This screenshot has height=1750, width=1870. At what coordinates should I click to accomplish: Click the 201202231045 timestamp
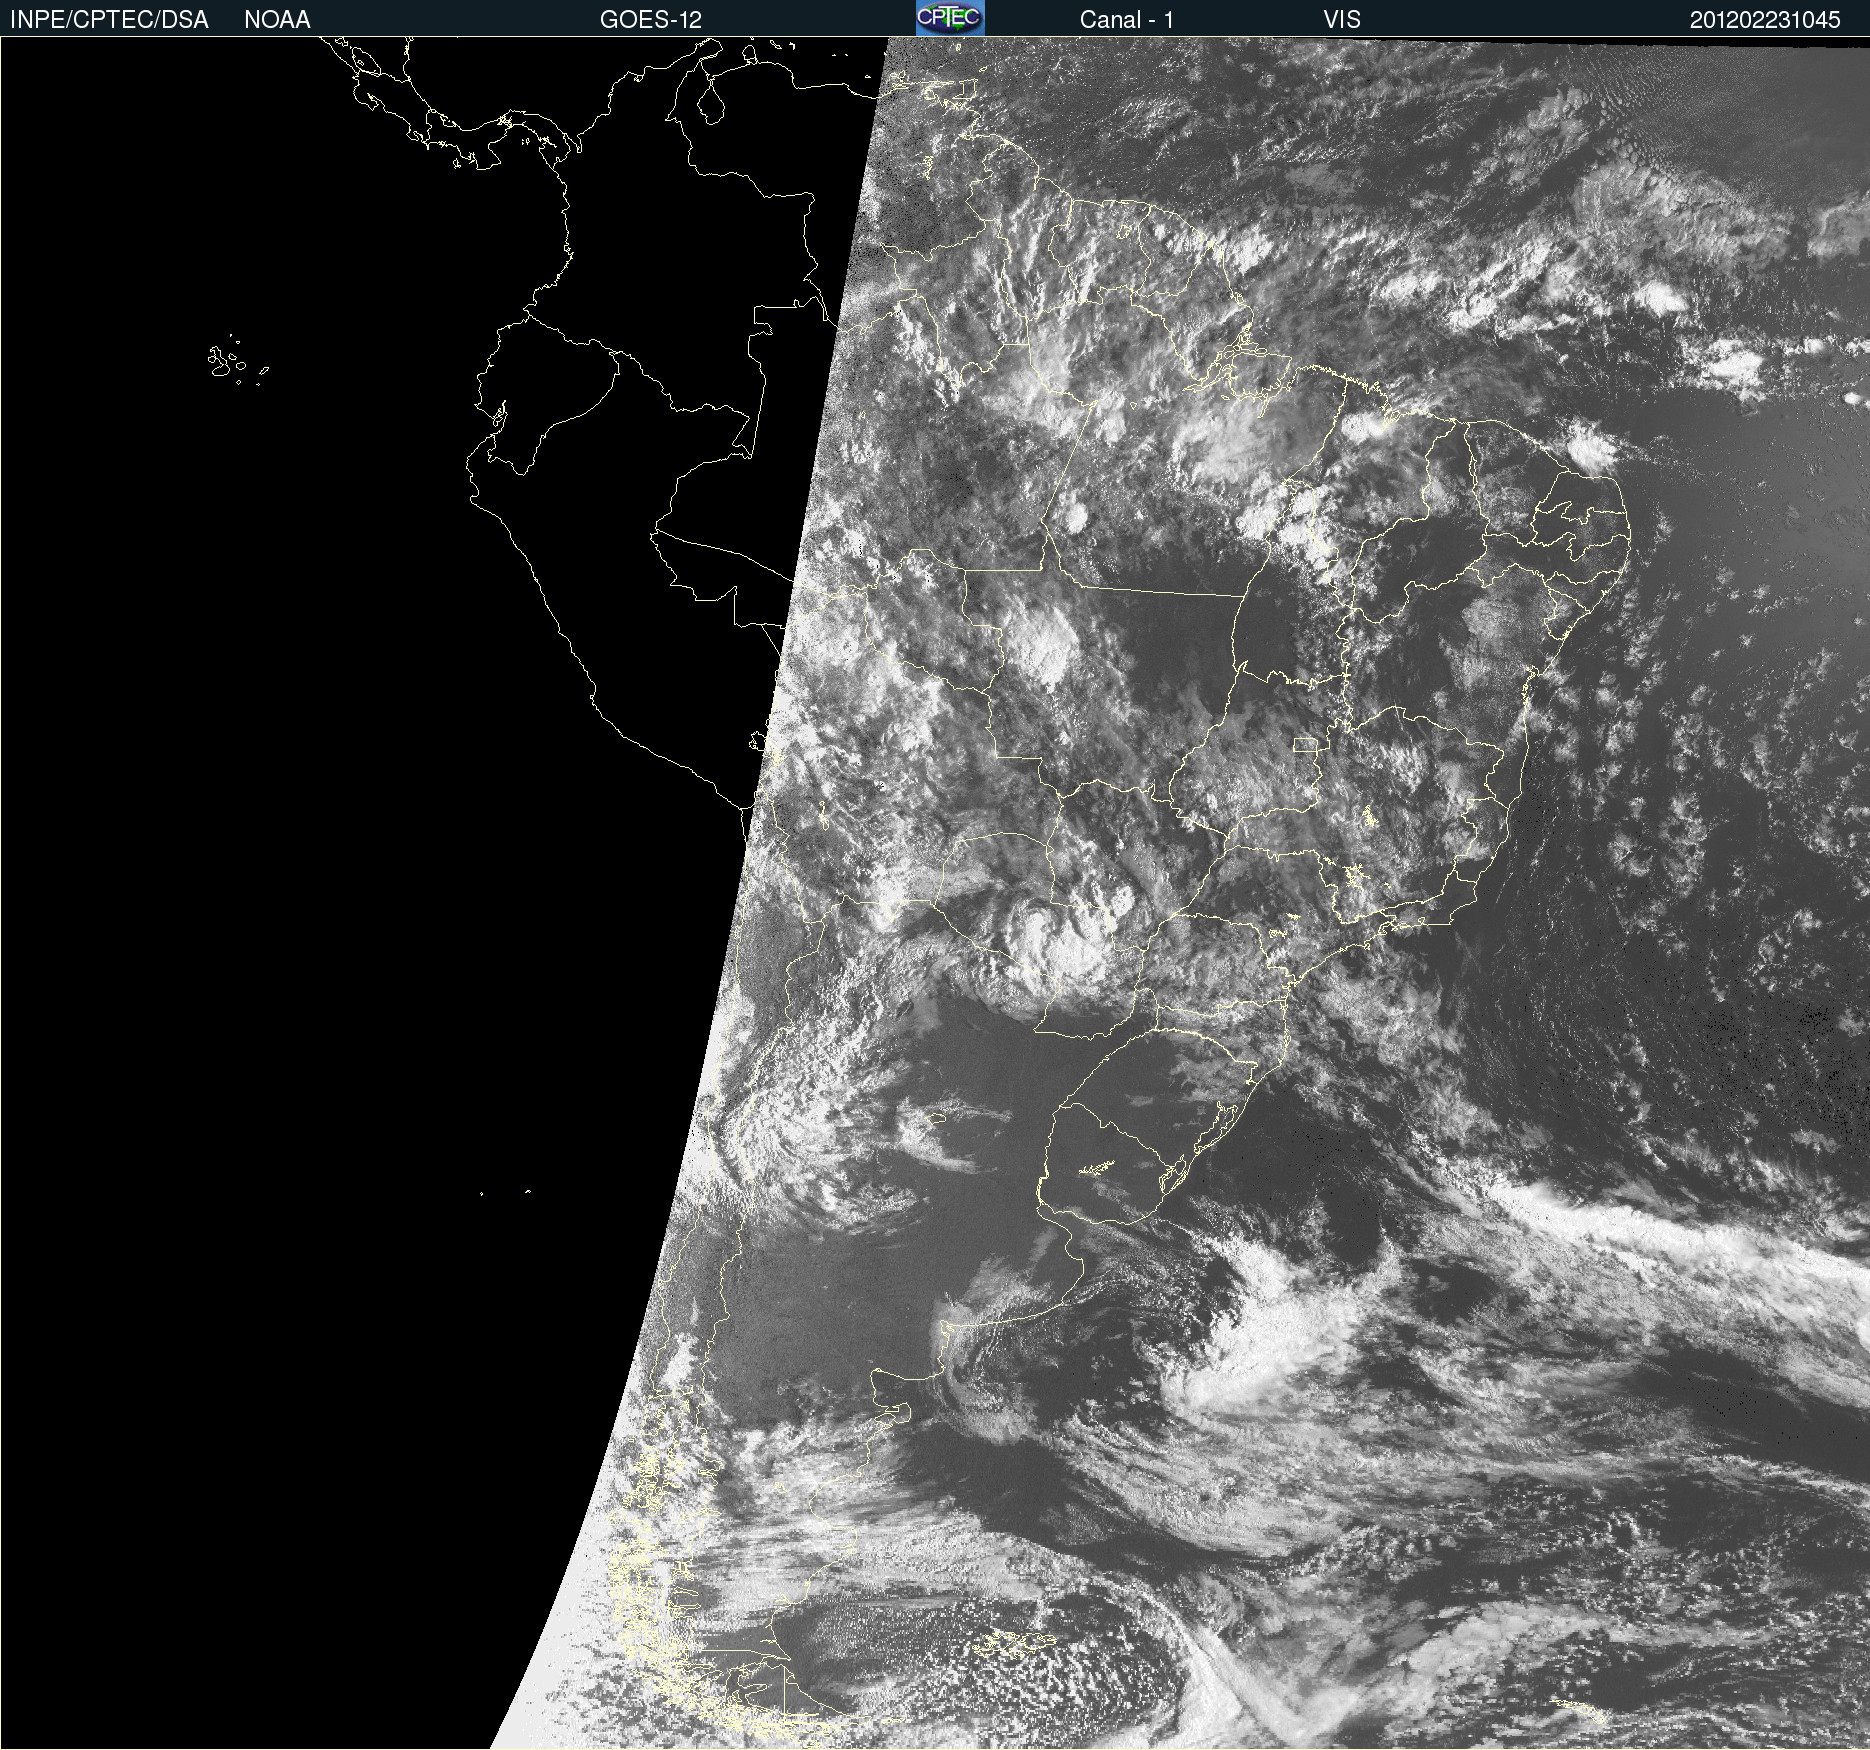(x=1765, y=20)
